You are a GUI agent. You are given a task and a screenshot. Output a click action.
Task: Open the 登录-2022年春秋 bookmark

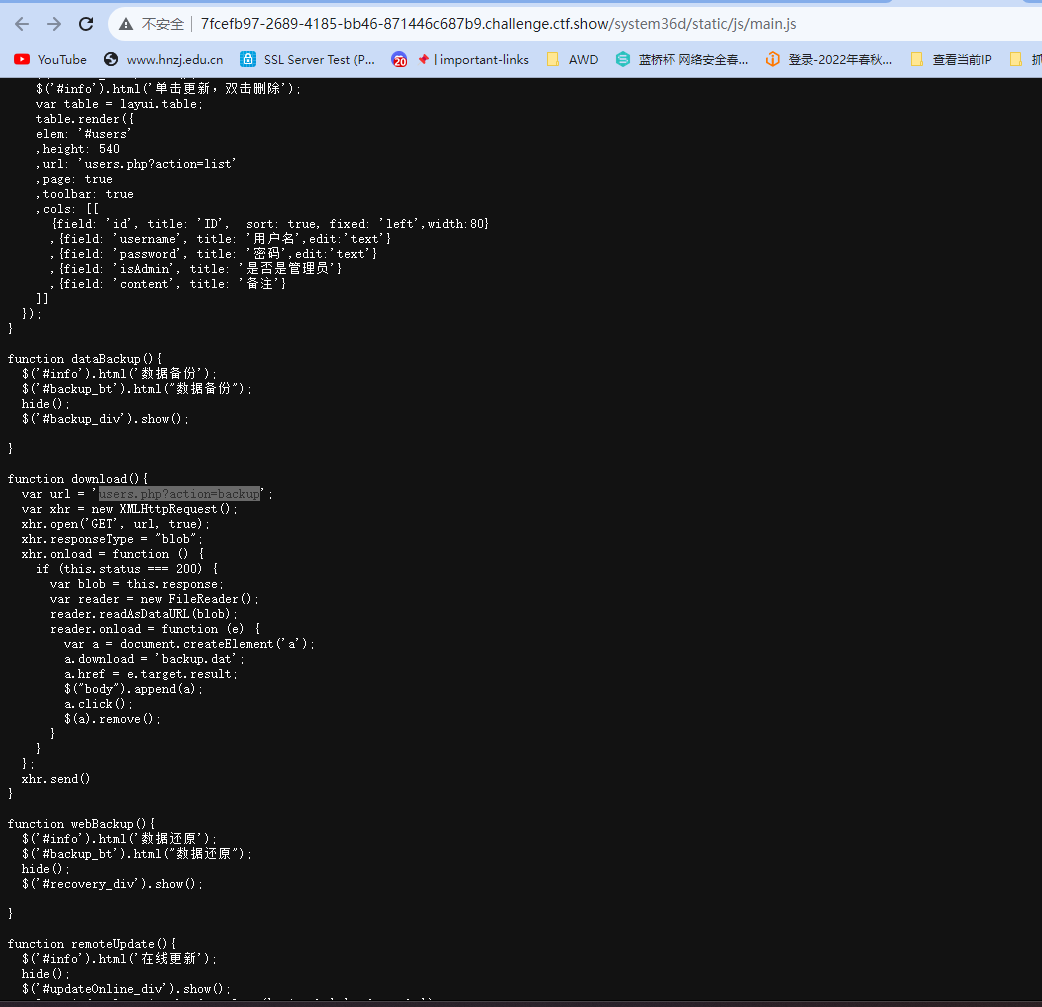(829, 60)
